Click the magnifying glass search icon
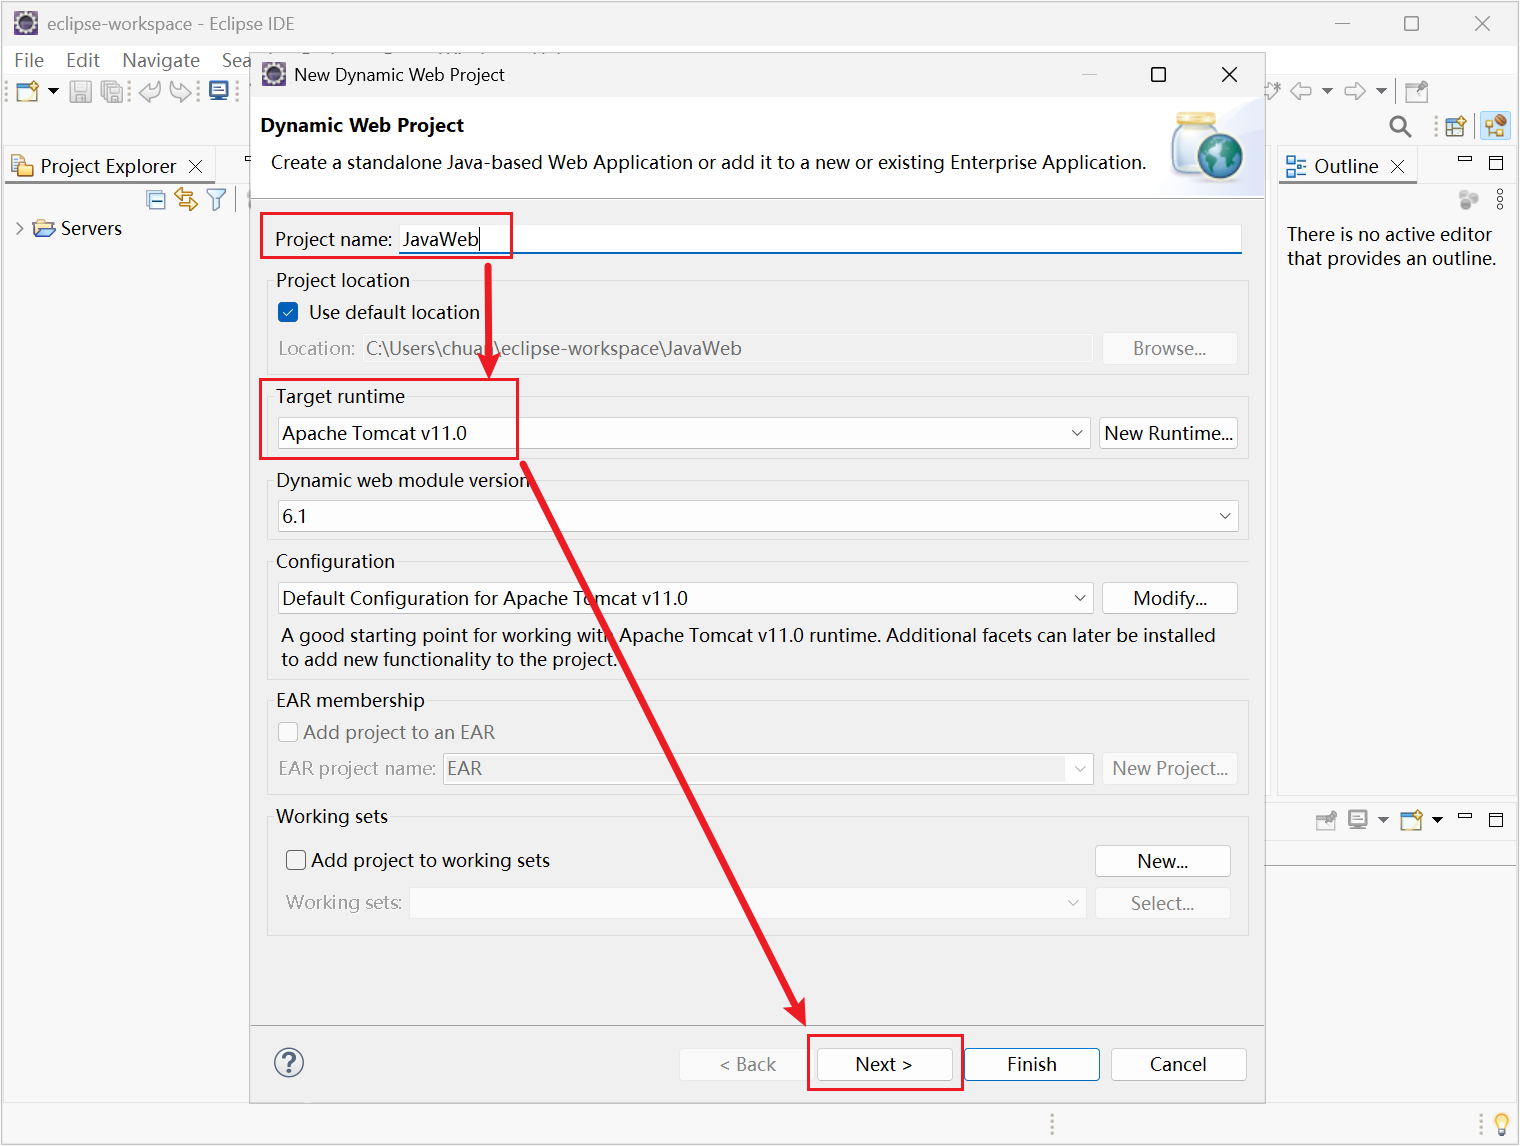The image size is (1520, 1146). [1400, 126]
